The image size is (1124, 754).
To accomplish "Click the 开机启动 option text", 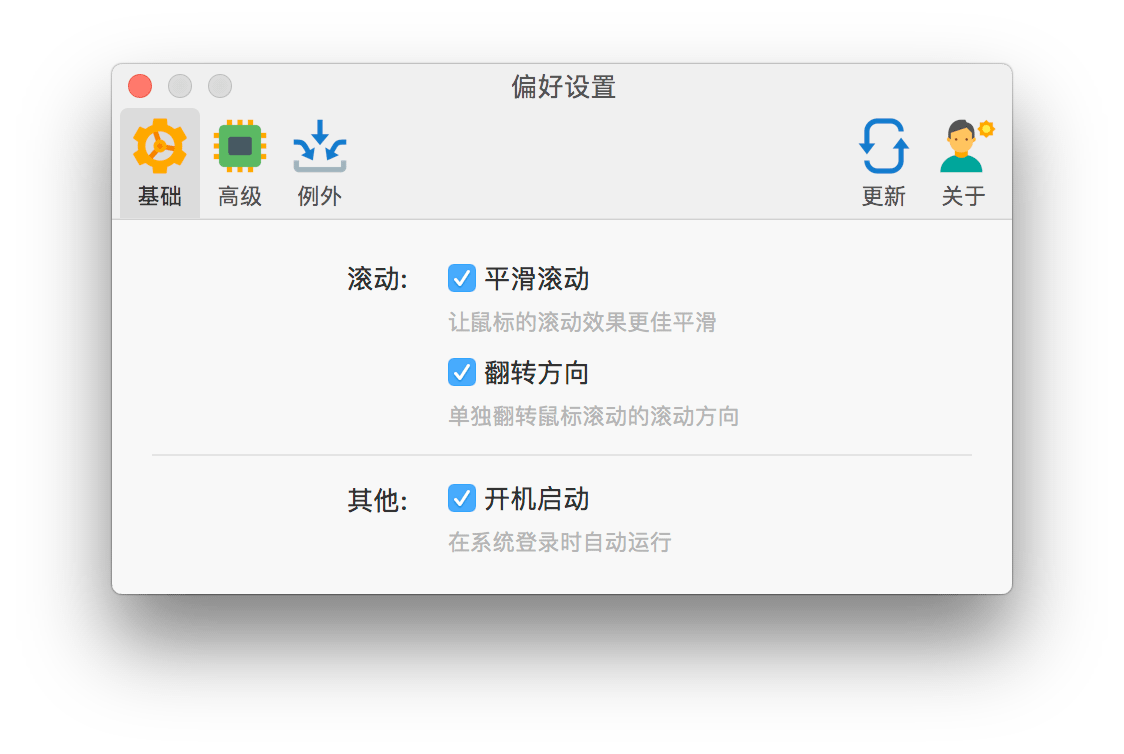I will [x=537, y=499].
